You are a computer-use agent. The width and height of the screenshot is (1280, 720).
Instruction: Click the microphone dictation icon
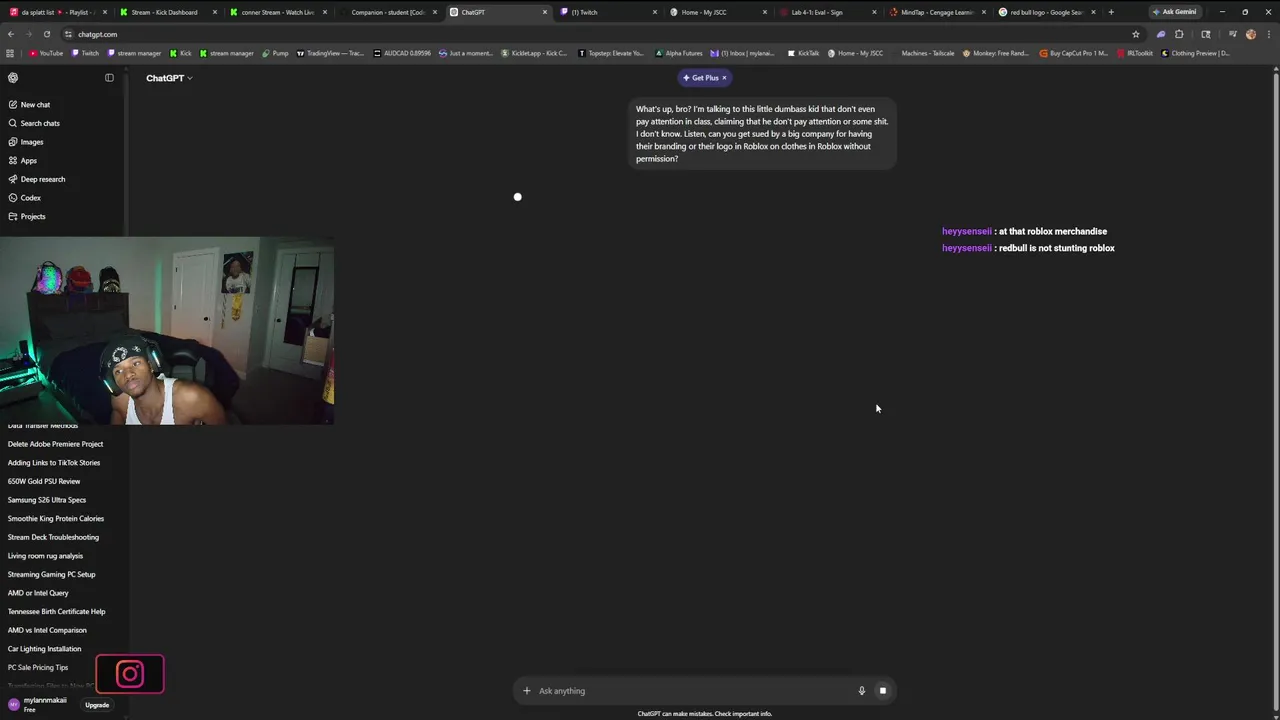coord(861,691)
